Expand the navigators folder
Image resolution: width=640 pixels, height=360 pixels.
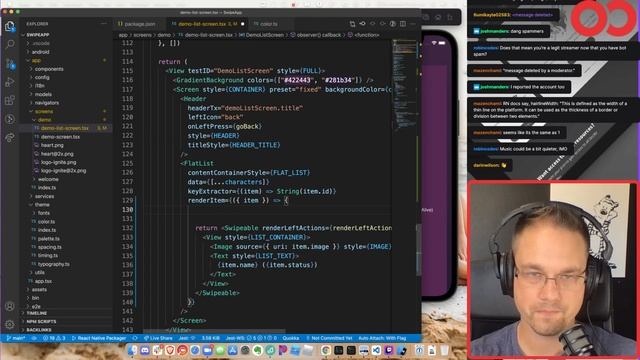click(x=47, y=103)
